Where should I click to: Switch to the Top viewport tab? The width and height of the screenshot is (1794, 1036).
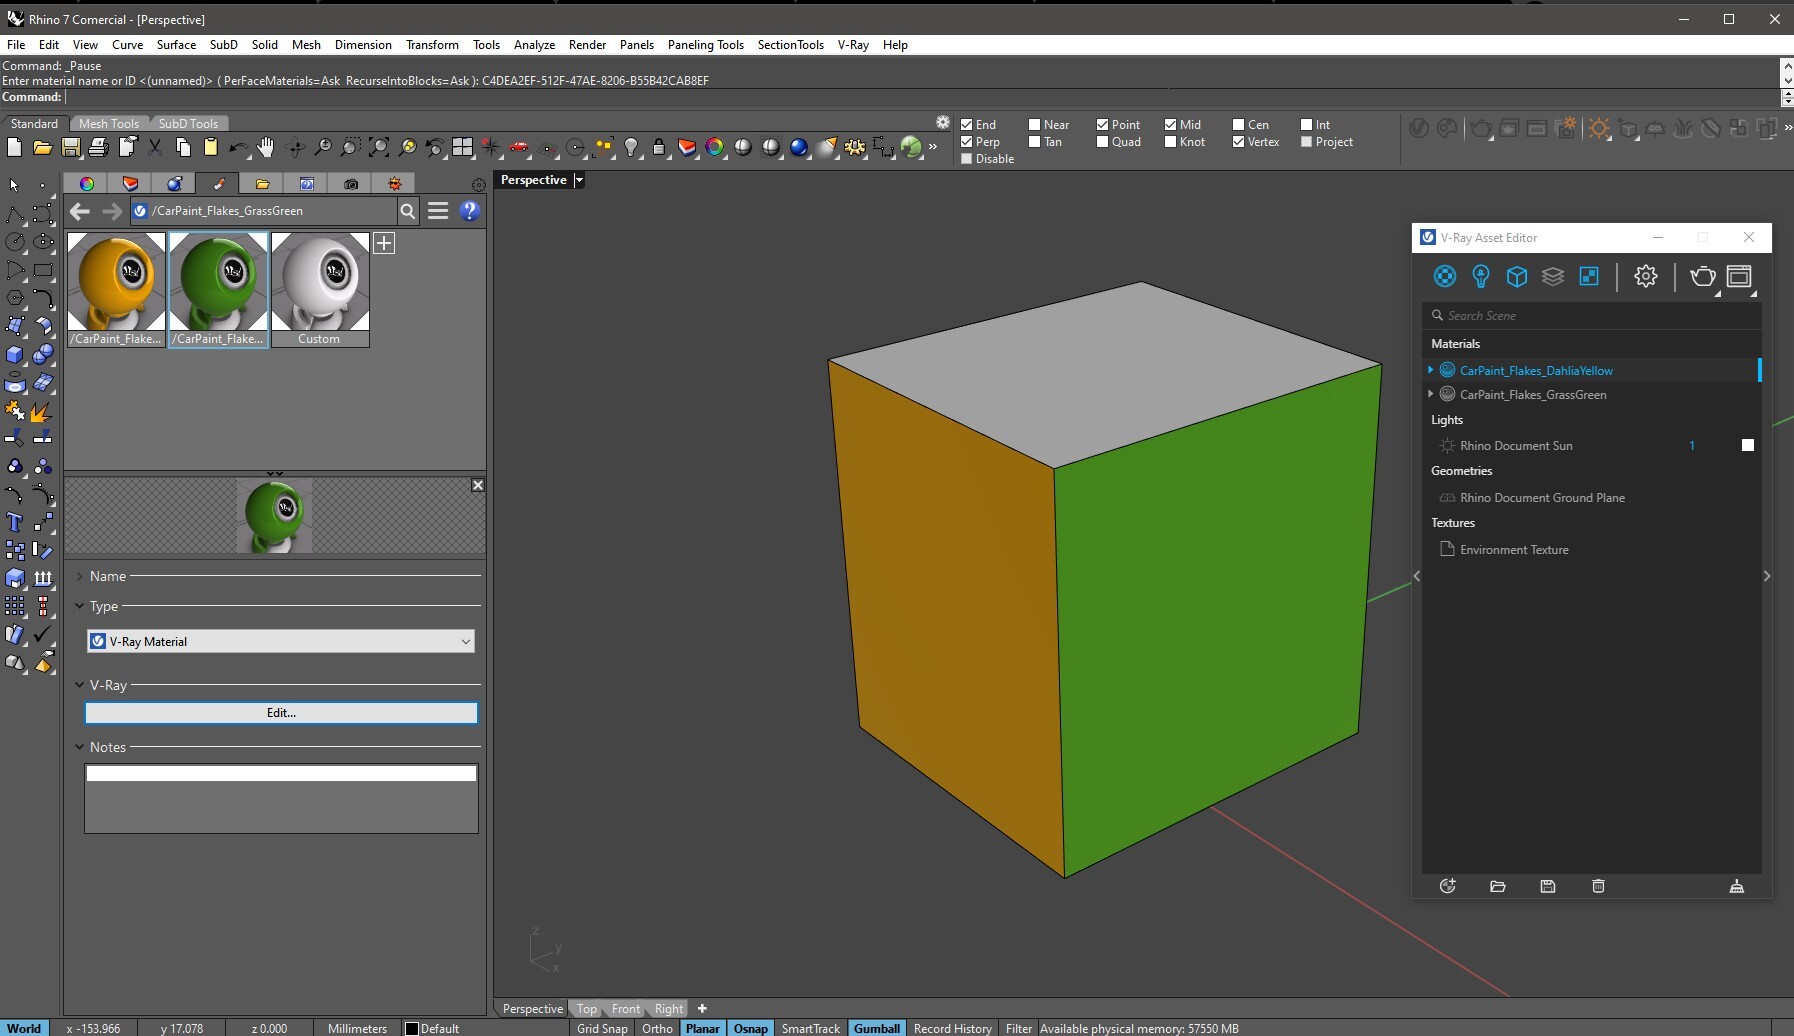pos(587,1009)
